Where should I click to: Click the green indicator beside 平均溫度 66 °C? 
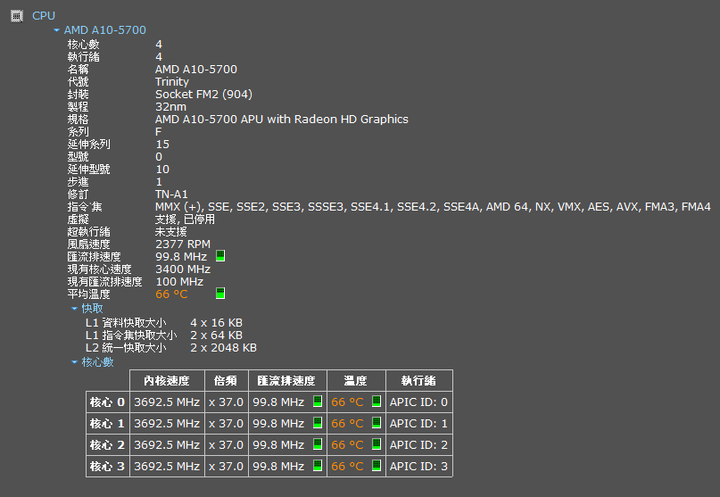point(220,294)
